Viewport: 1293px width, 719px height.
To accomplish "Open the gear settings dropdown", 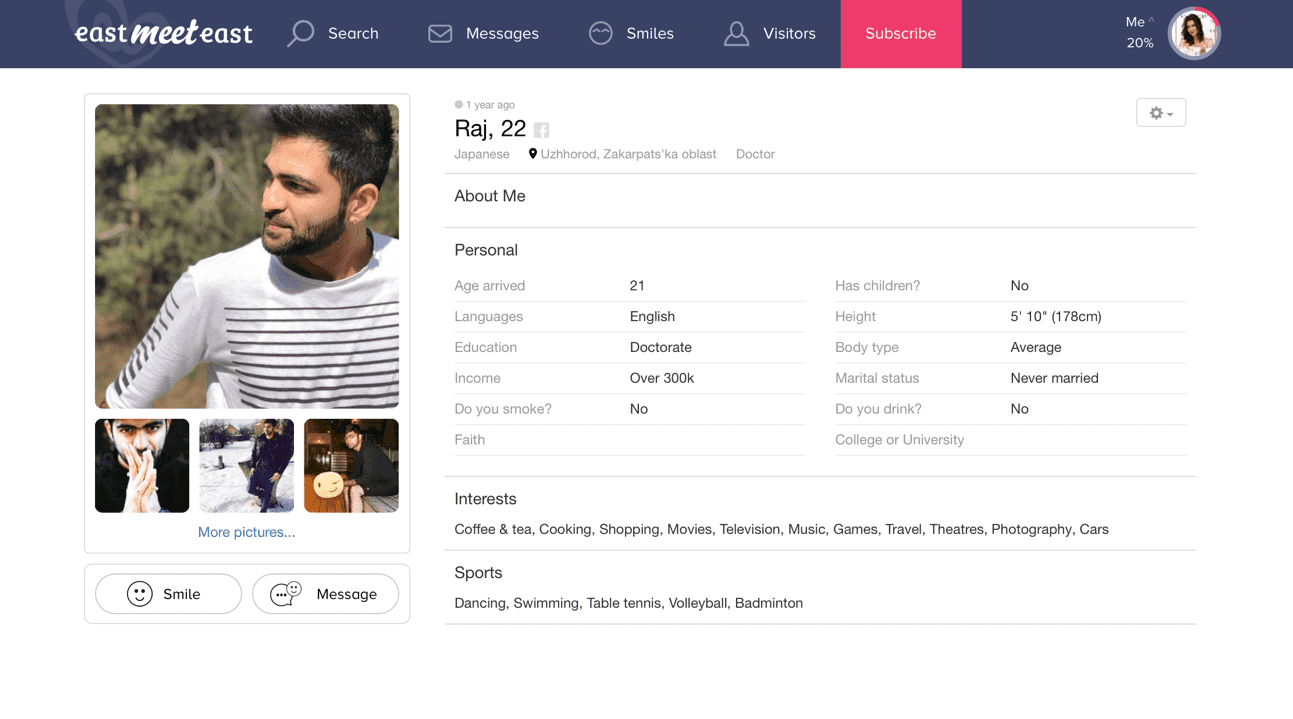I will tap(1161, 113).
